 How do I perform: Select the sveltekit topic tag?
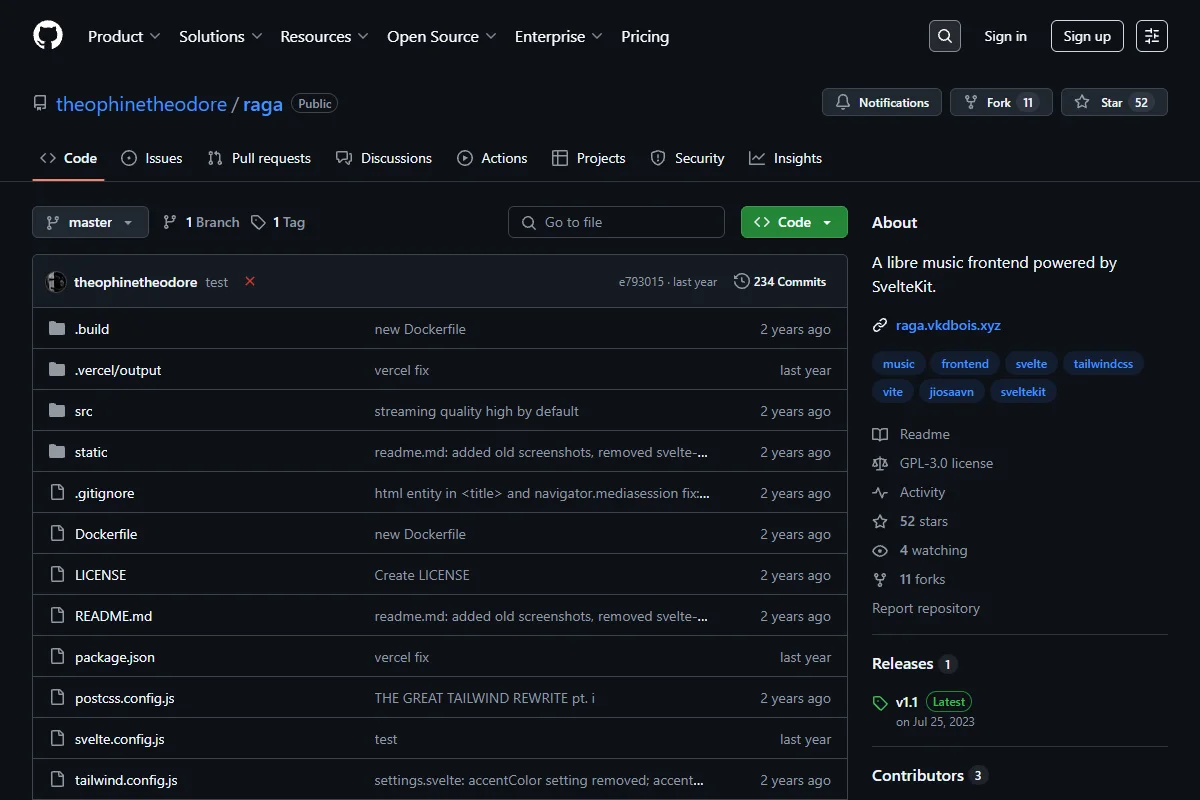tap(1023, 392)
